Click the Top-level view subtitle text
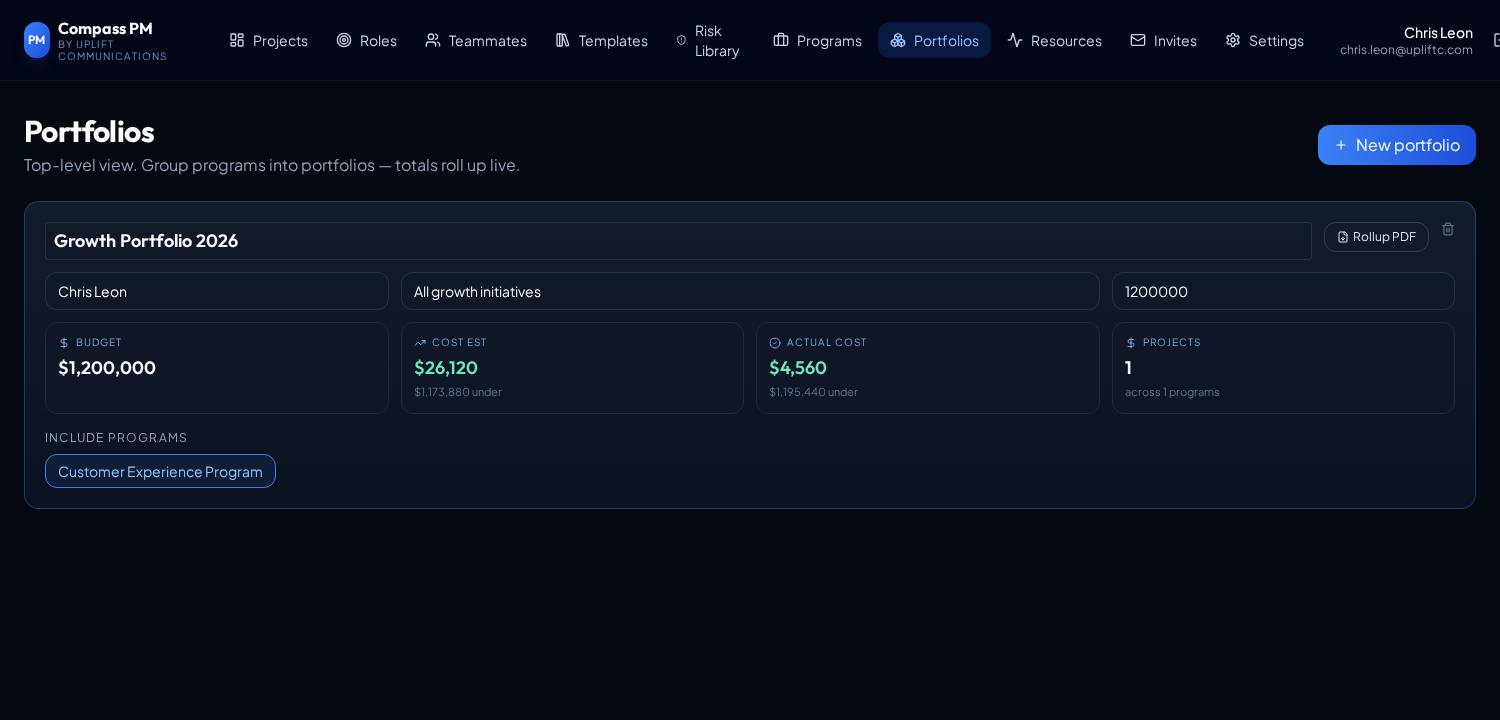This screenshot has height=720, width=1500. point(272,165)
